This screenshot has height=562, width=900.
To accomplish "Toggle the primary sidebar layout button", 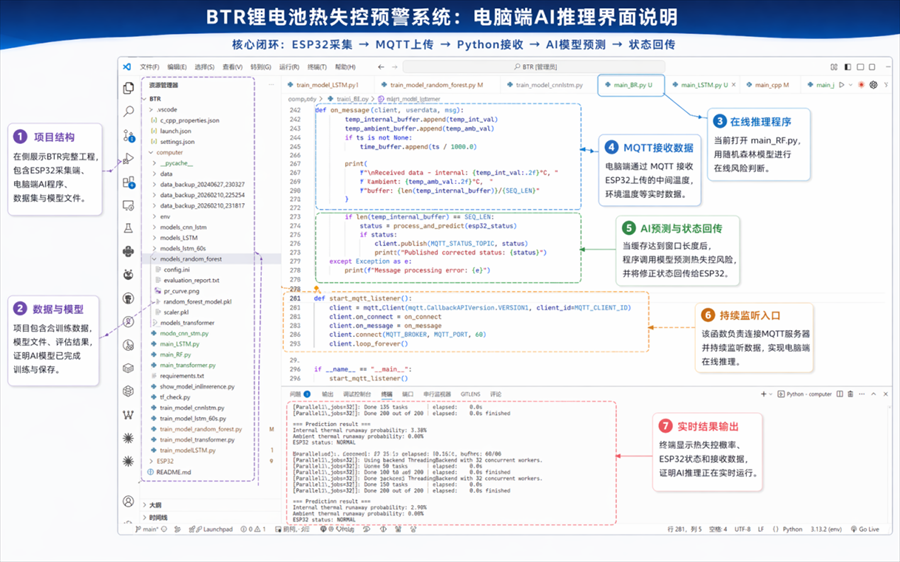I will [x=848, y=67].
